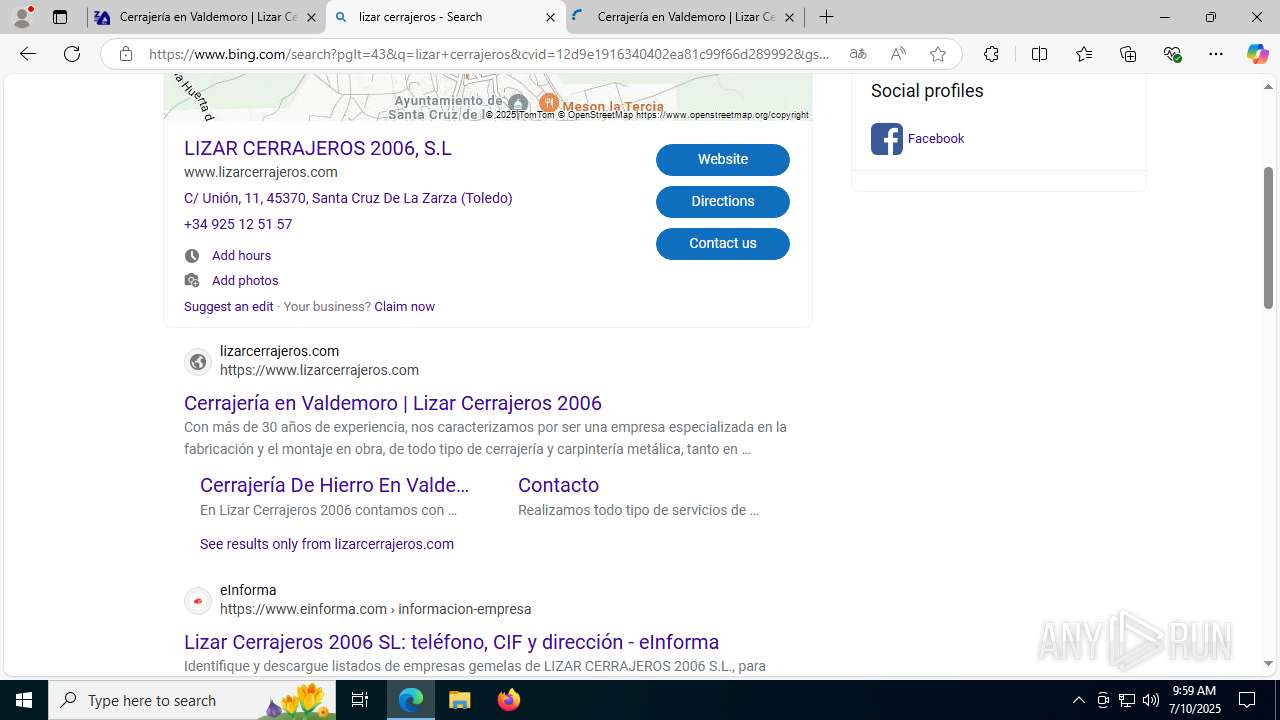Click the page vertical scrollbar thumb
The width and height of the screenshot is (1280, 720).
coord(1268,238)
